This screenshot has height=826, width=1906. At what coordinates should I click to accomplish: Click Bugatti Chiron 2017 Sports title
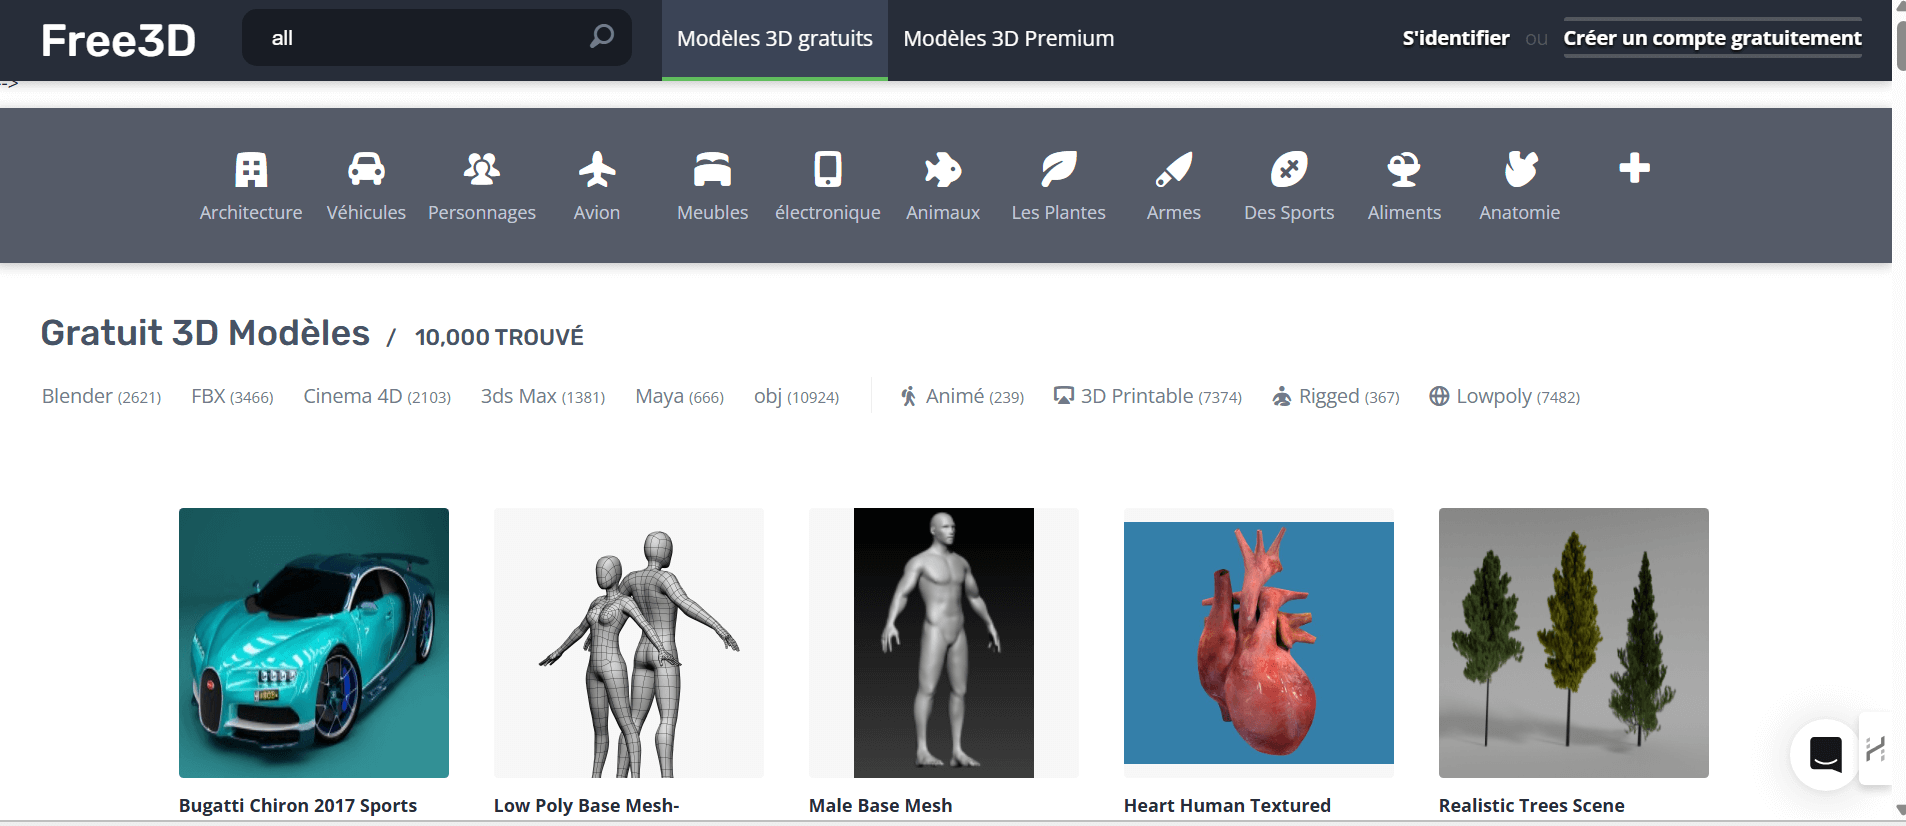(x=298, y=805)
